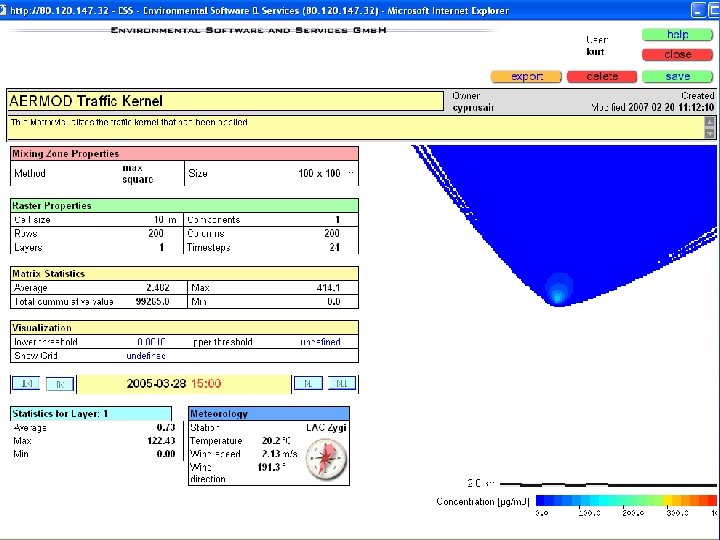720x540 pixels.
Task: Click the map distance scale bar
Action: tap(608, 484)
